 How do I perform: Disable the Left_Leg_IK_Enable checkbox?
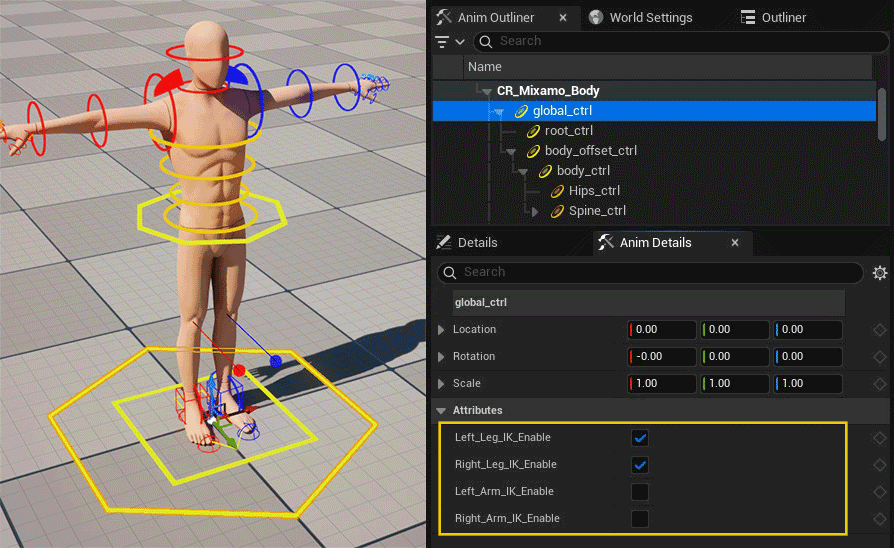coord(640,438)
